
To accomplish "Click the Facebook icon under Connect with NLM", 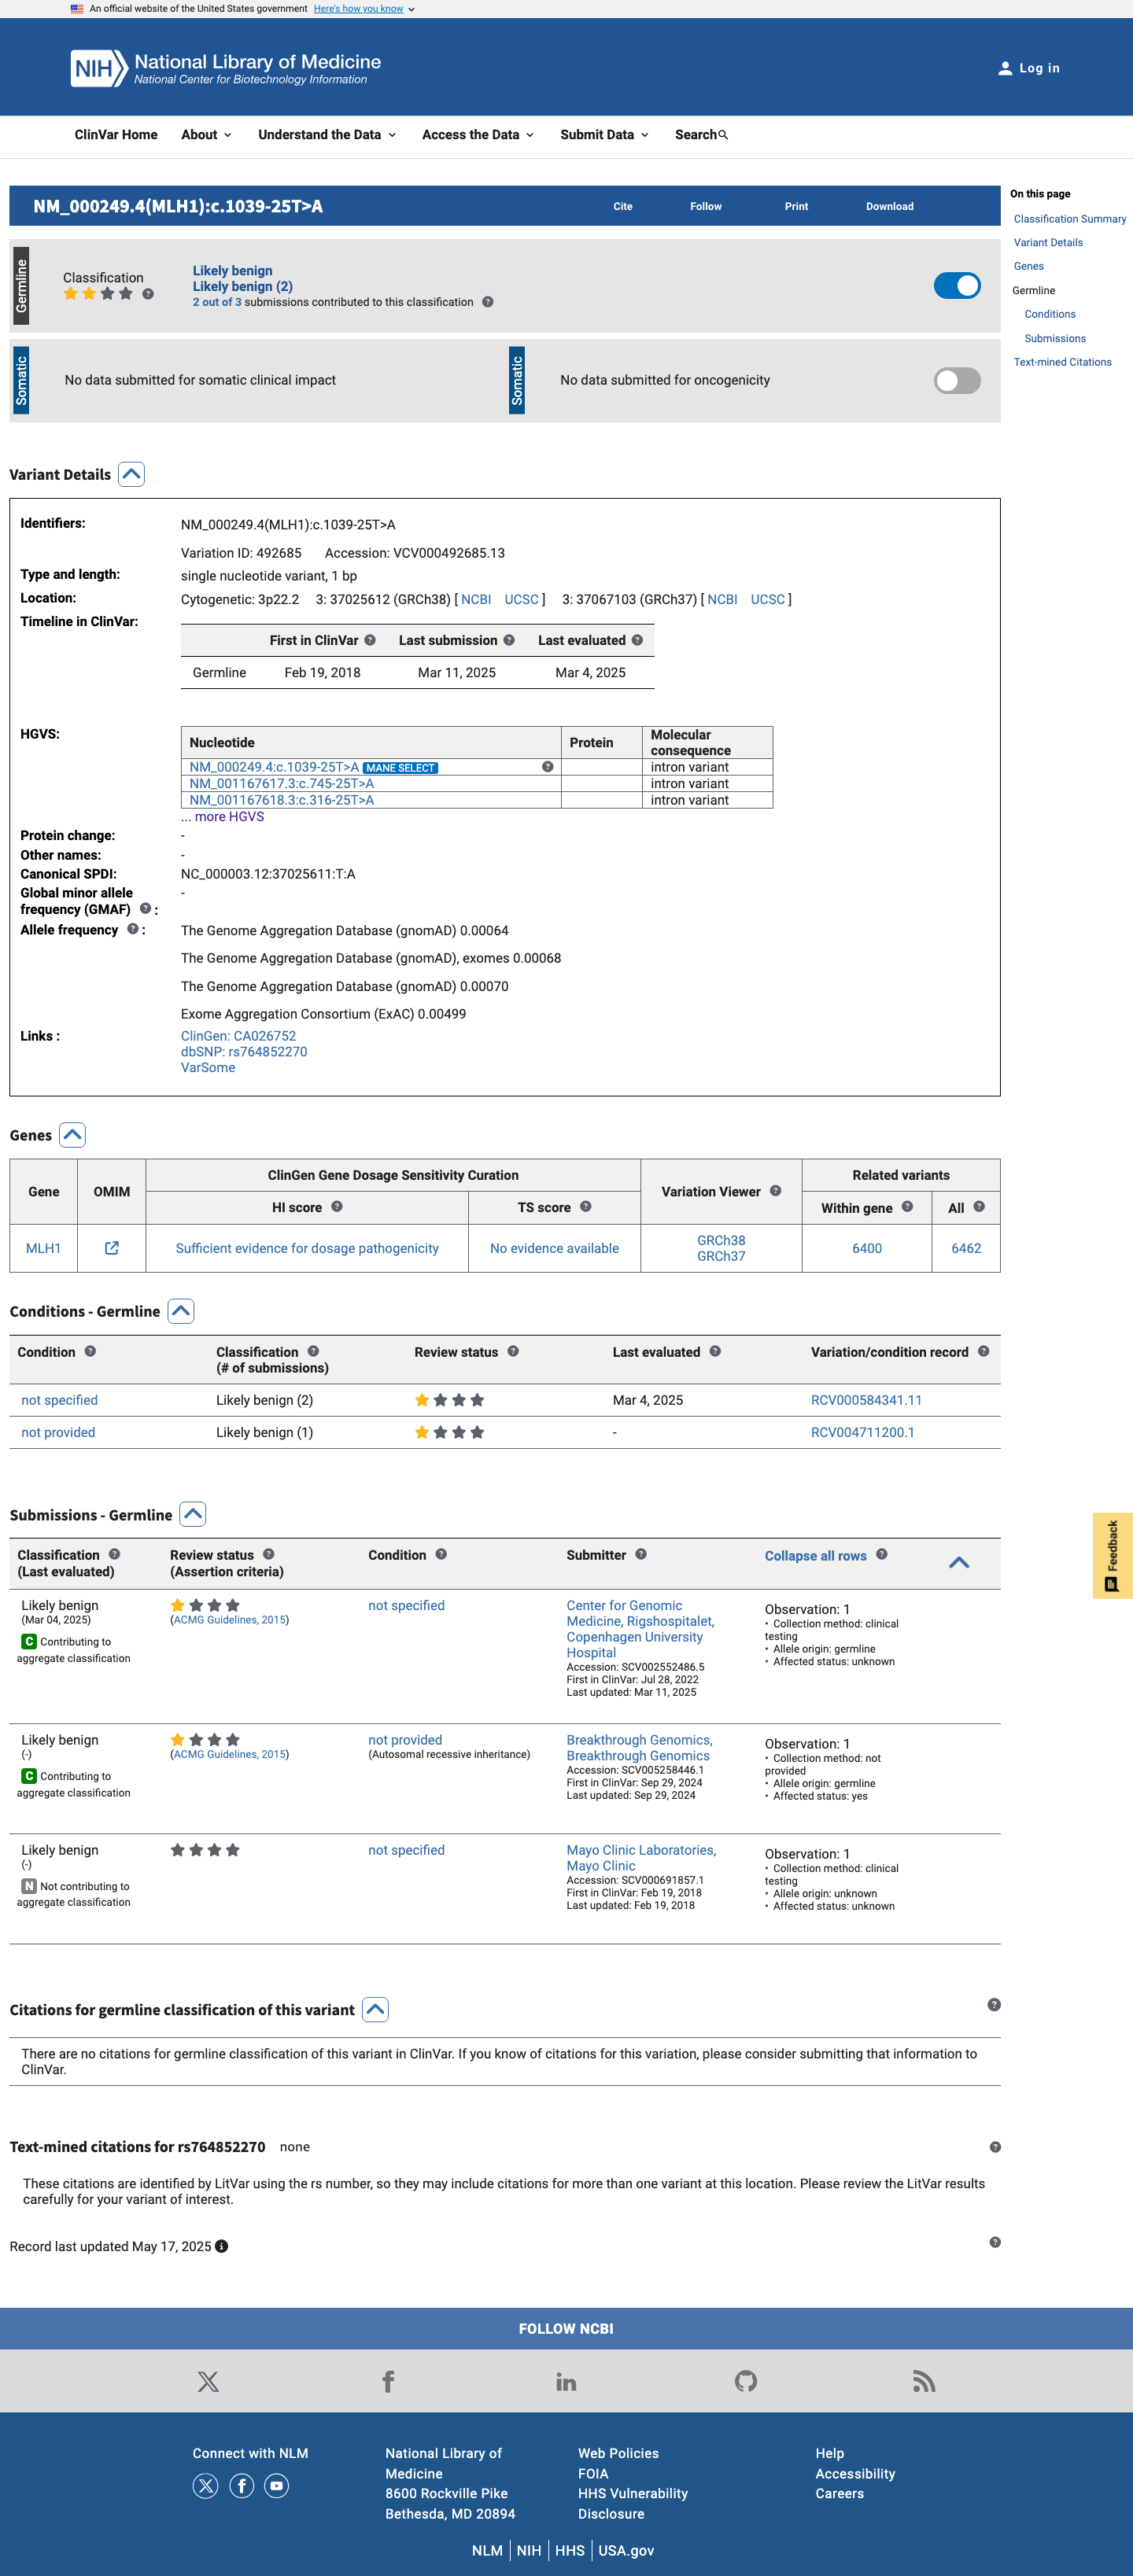I will coord(241,2486).
